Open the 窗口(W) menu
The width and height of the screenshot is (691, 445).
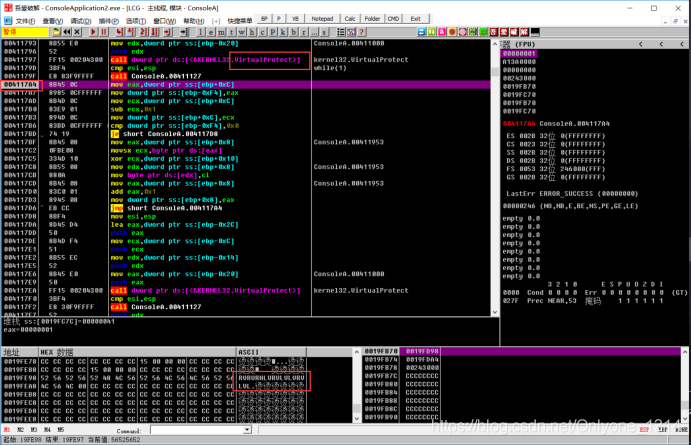coord(164,21)
